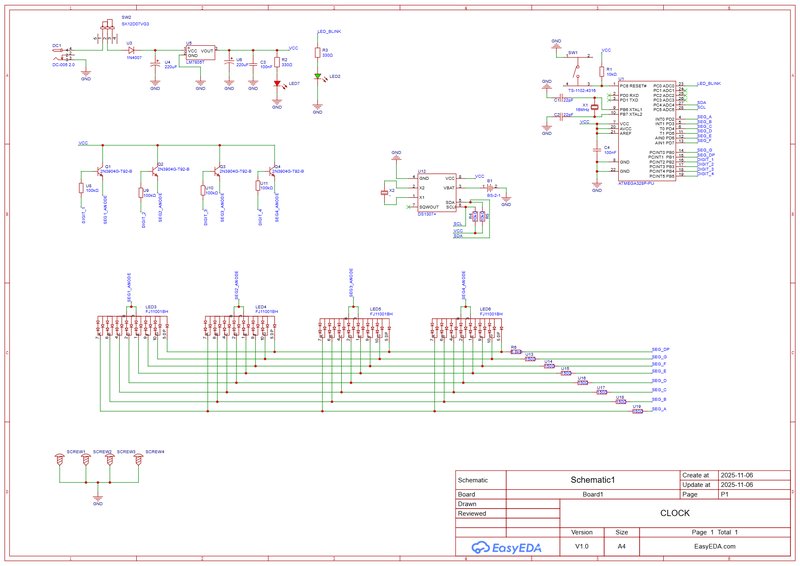Click the EasyEDA.com link in title block
Viewport: 800px width, 566px height.
pos(715,546)
